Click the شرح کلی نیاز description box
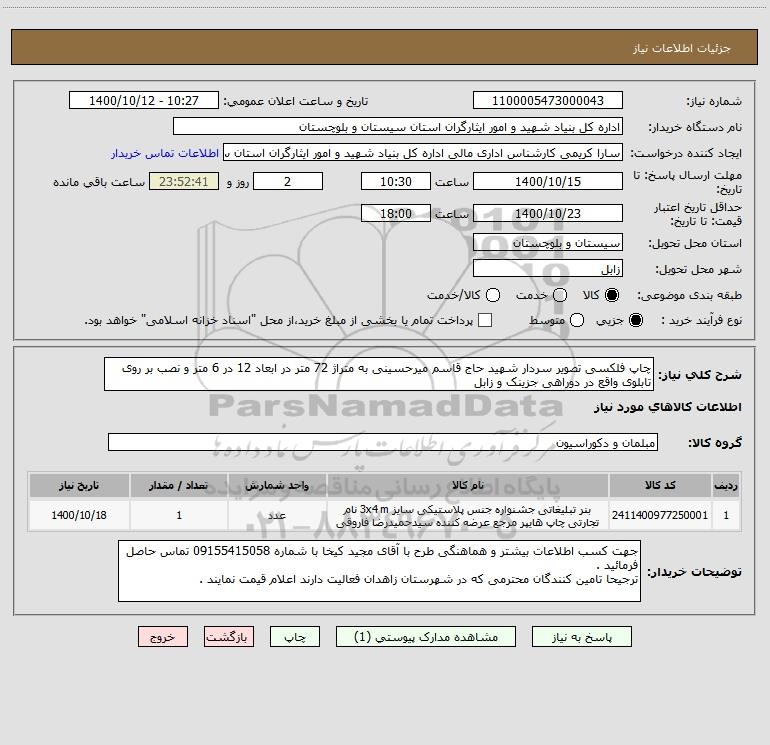 (x=379, y=375)
